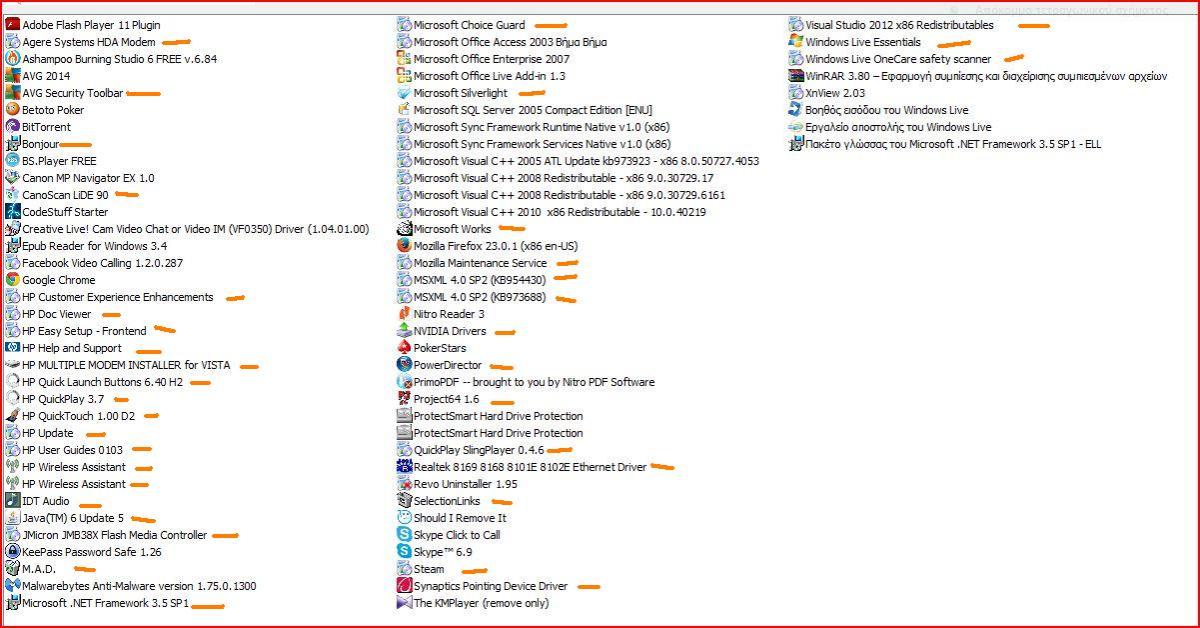Select 'CanoScan LiDE 90' text
This screenshot has height=628, width=1200.
click(x=65, y=195)
